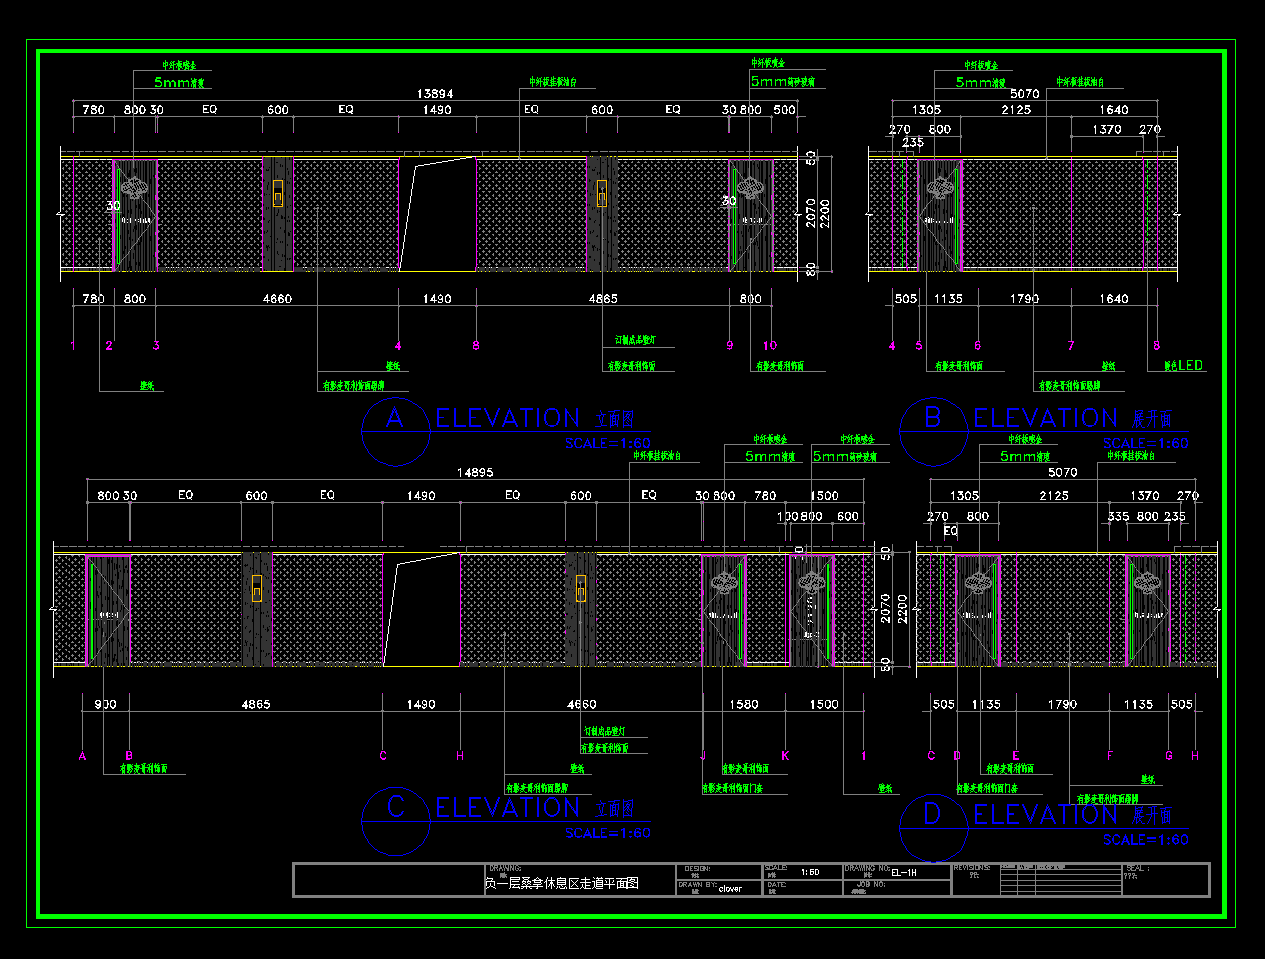
Task: Select grid marker F below Elevation D
Action: pos(1109,756)
